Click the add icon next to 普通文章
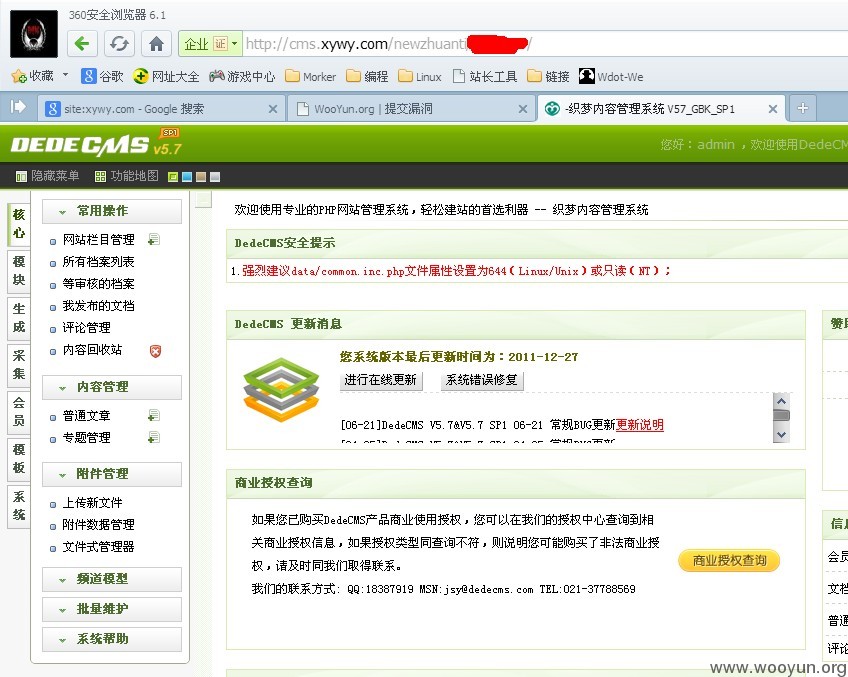The image size is (848, 677). click(x=154, y=415)
